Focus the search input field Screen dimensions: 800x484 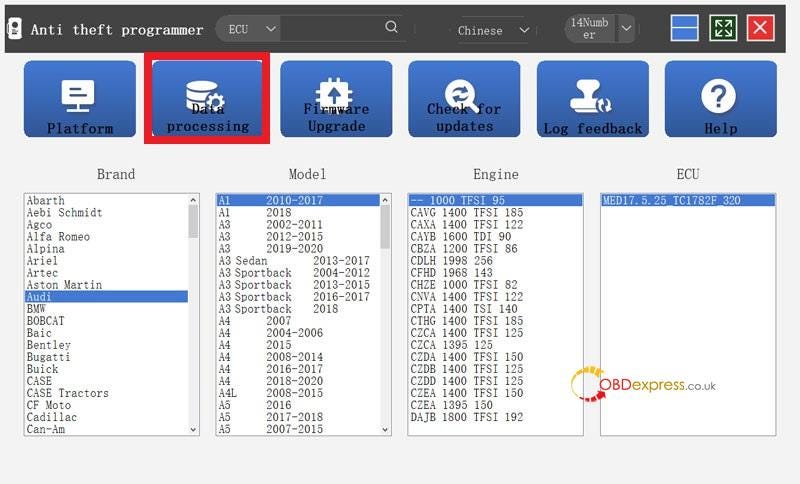coord(332,29)
